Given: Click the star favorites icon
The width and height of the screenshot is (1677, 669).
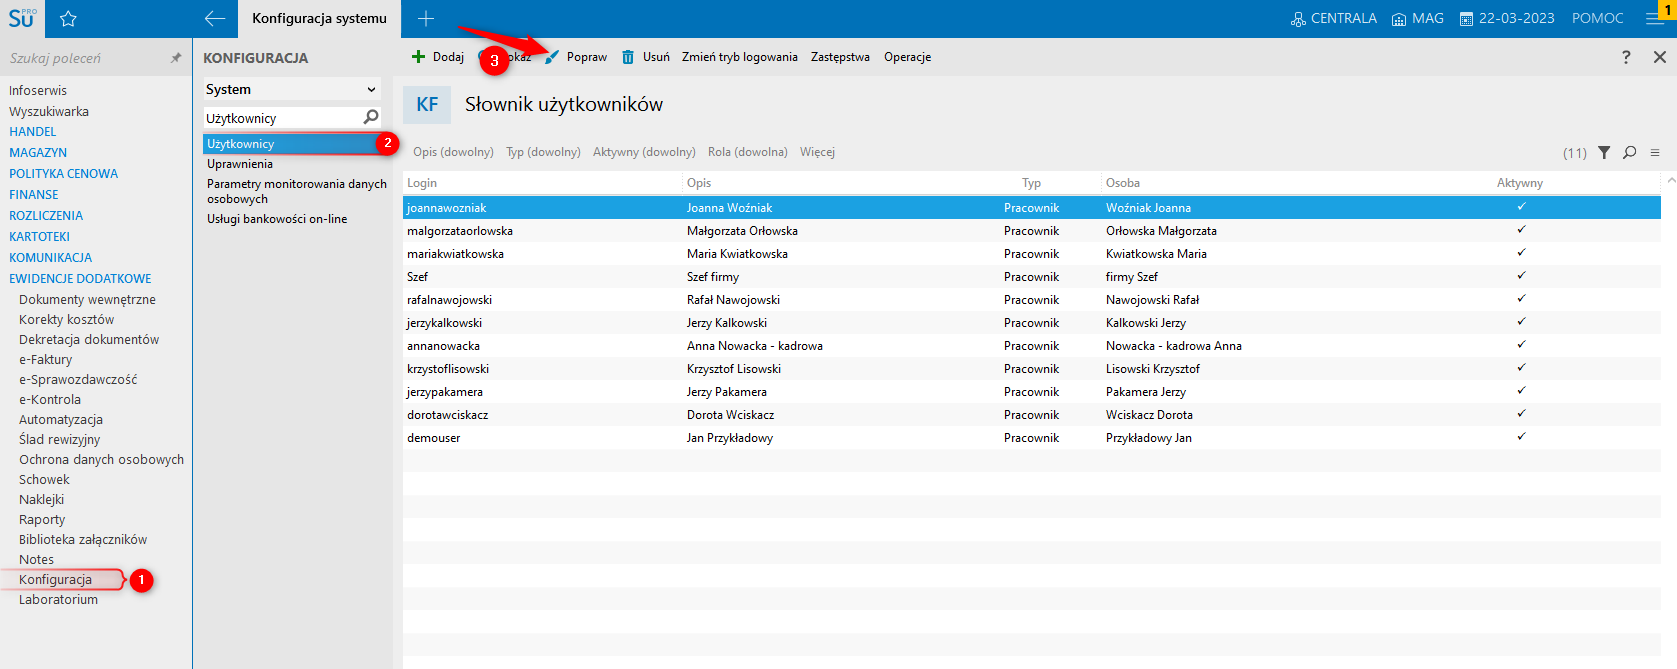Looking at the screenshot, I should (x=68, y=19).
